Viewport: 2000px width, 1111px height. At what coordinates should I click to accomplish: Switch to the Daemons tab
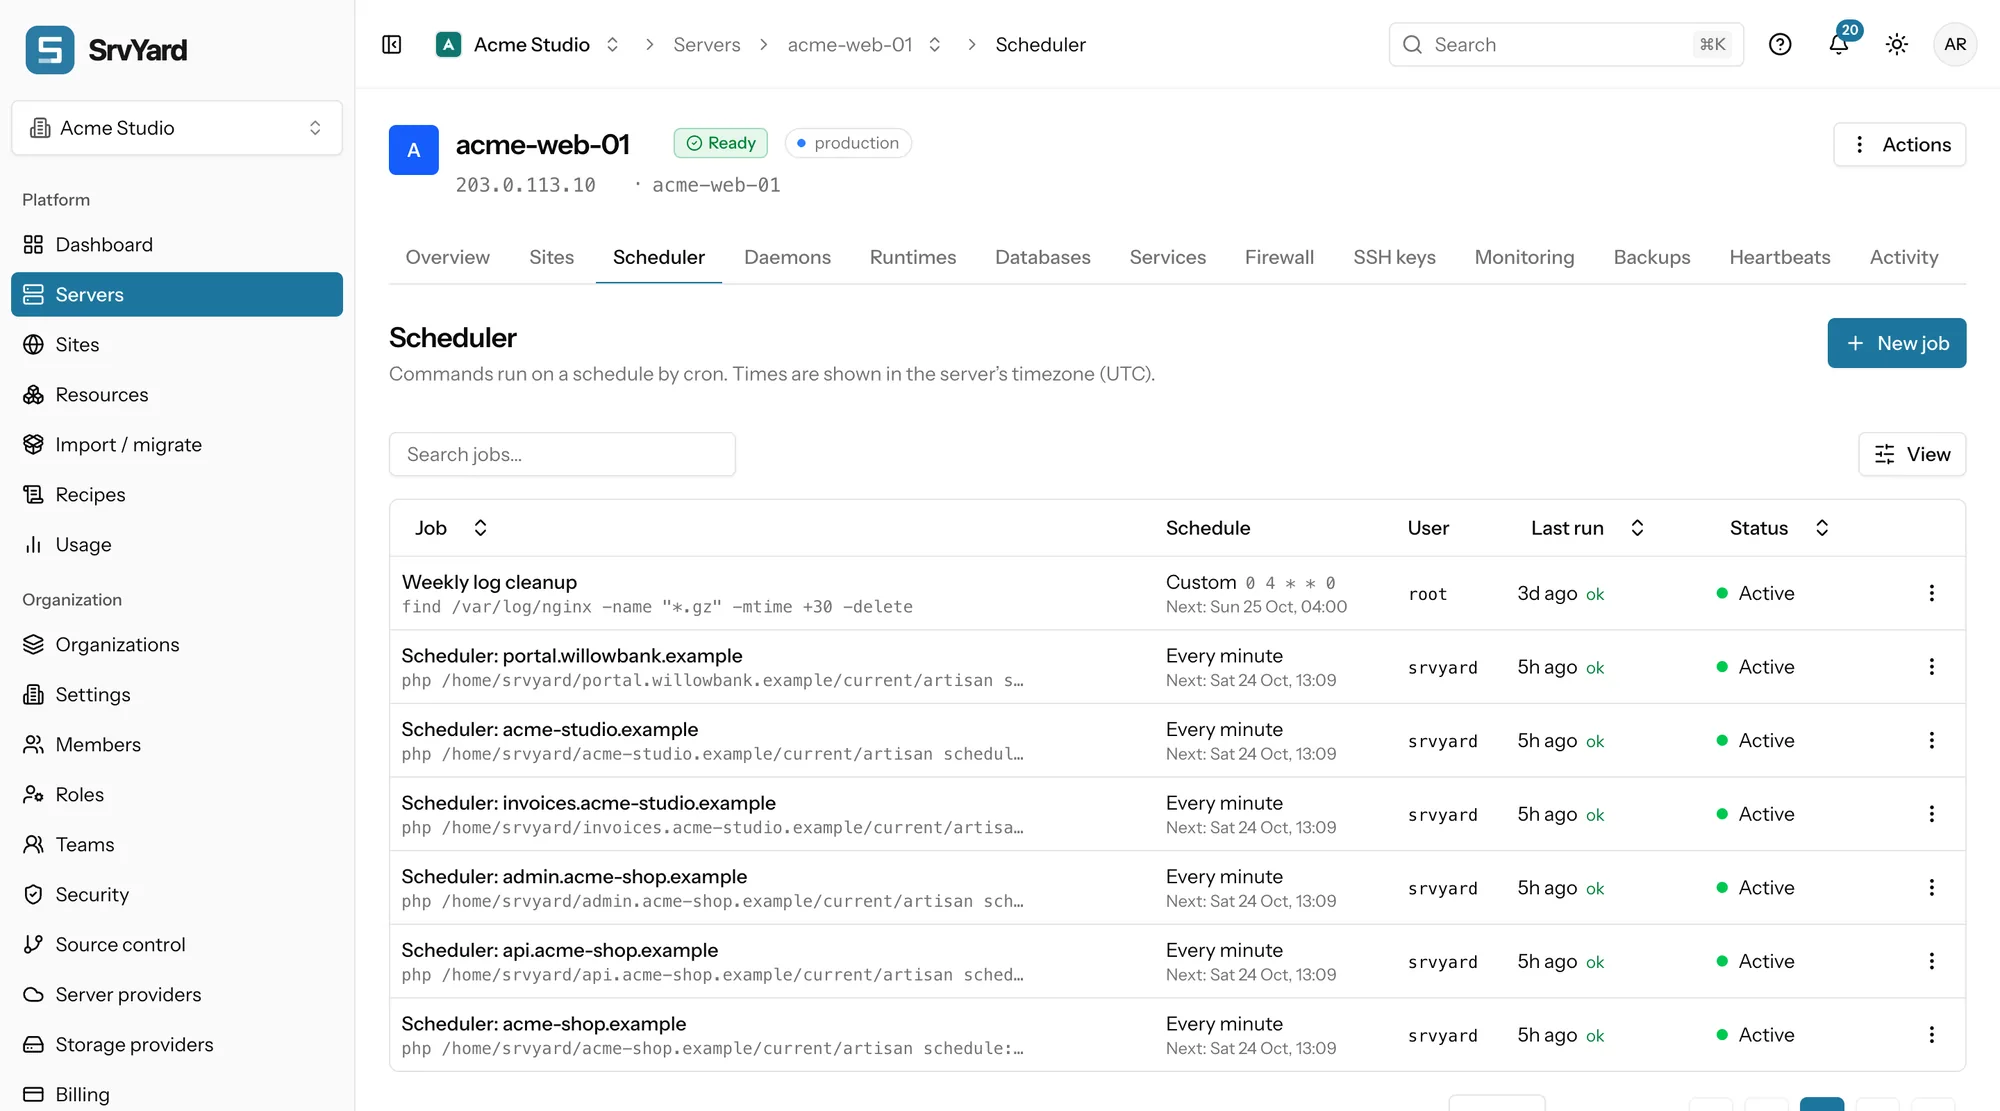point(787,258)
